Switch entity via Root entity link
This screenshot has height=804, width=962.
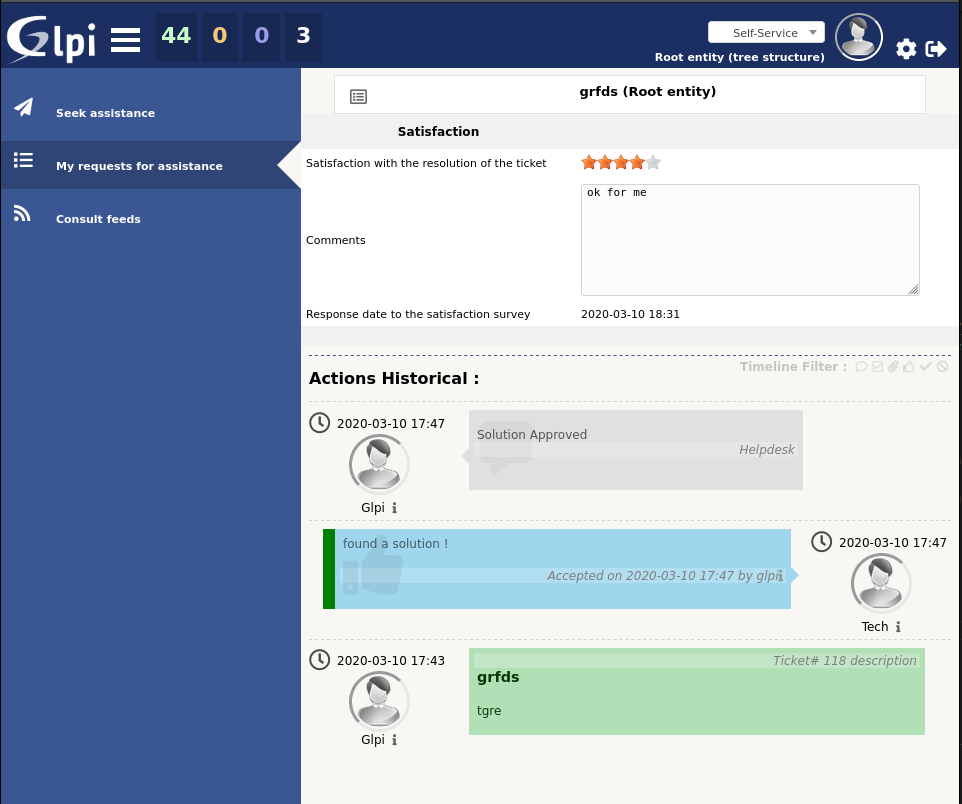point(739,57)
